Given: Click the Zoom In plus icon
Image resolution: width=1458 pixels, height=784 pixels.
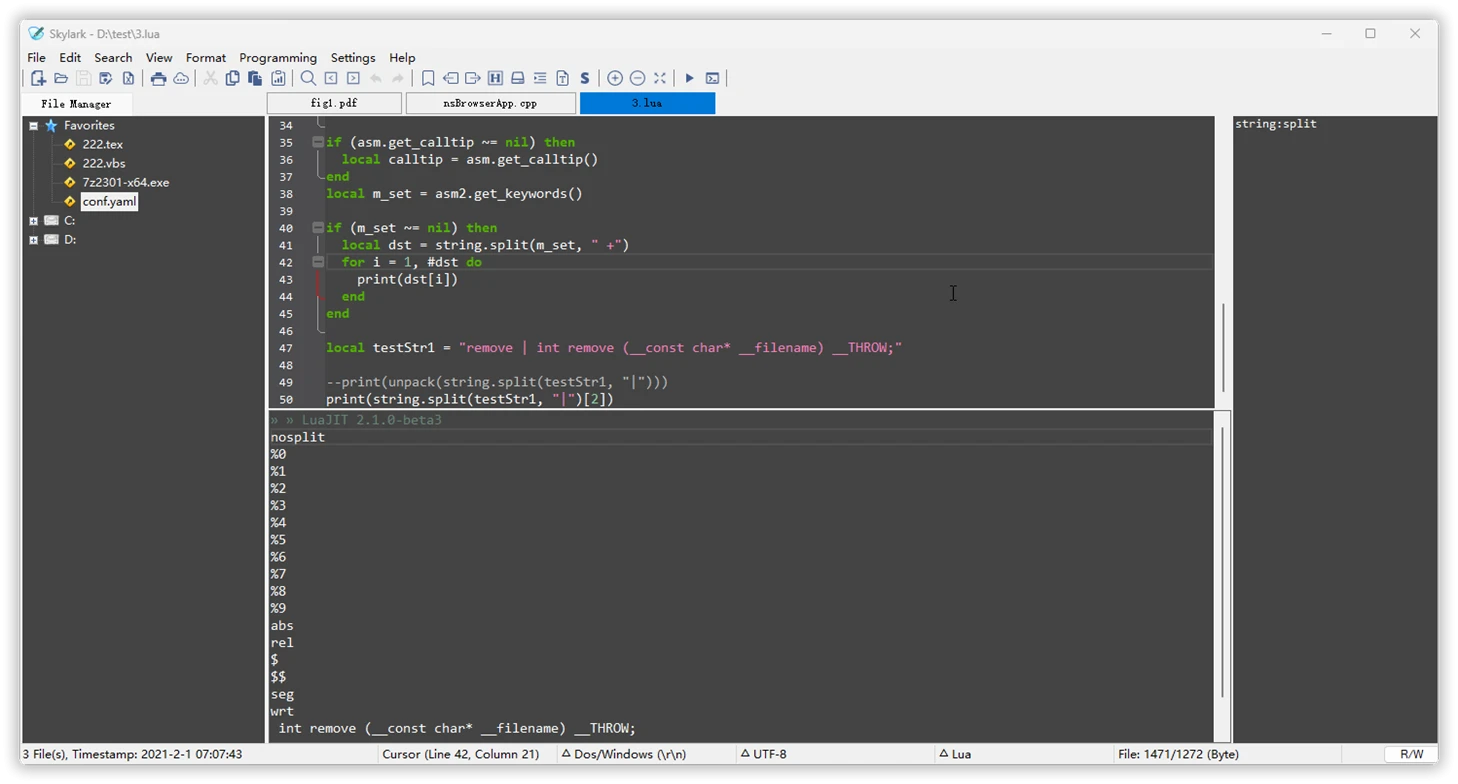Looking at the screenshot, I should pos(615,78).
